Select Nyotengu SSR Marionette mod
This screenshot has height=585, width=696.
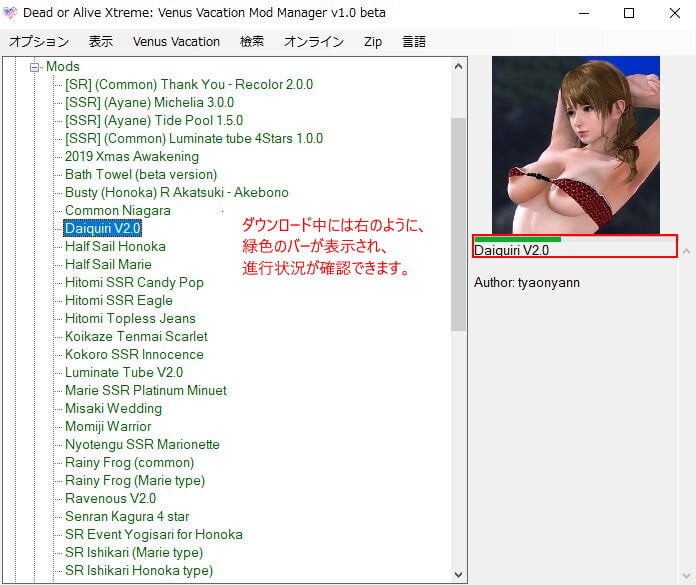point(142,445)
